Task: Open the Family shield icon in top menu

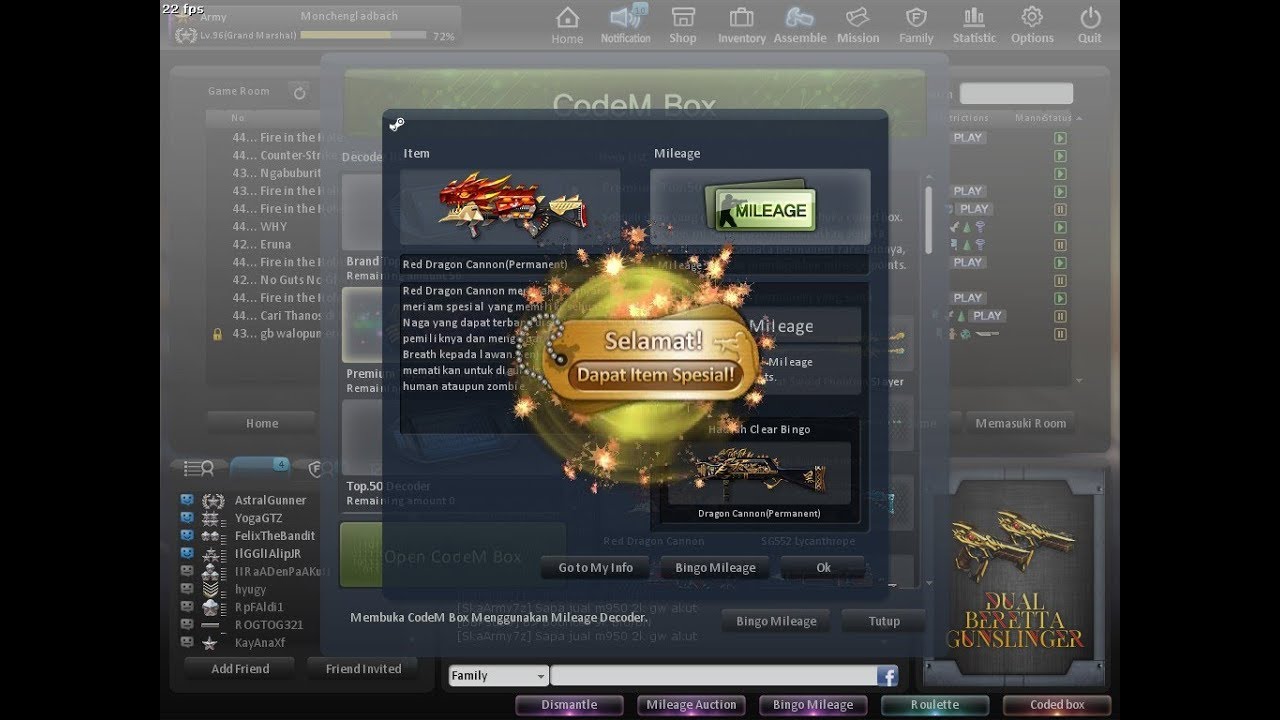Action: (916, 25)
